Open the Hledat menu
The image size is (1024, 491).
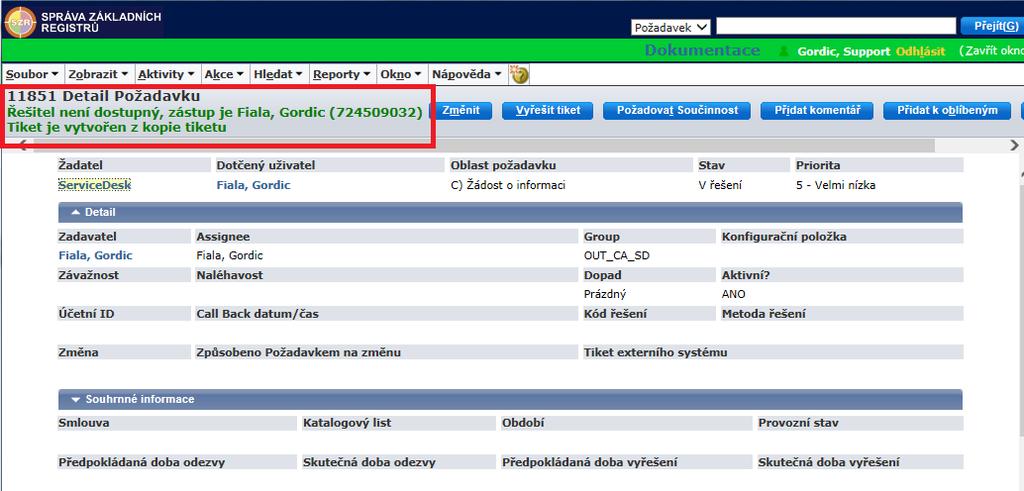(x=278, y=74)
